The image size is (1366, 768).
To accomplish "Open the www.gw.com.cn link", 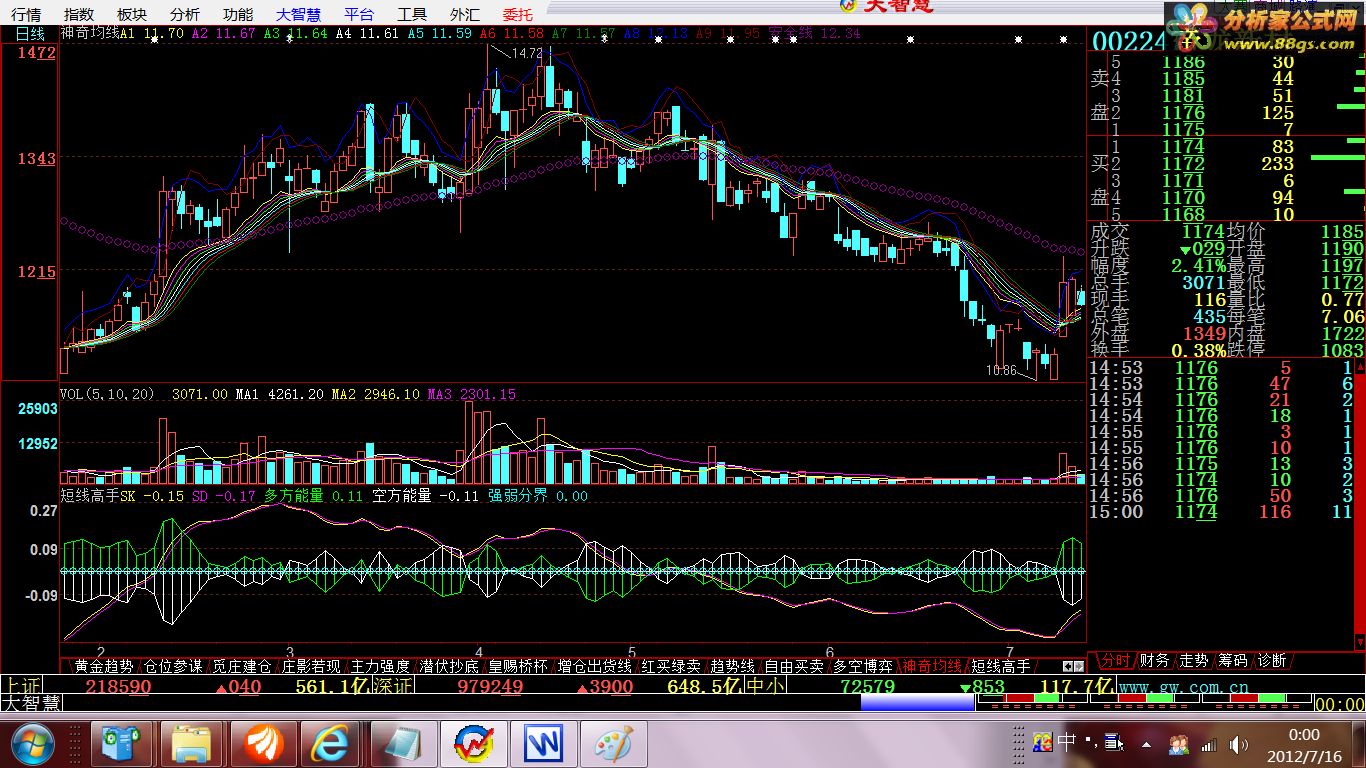I will point(1183,688).
